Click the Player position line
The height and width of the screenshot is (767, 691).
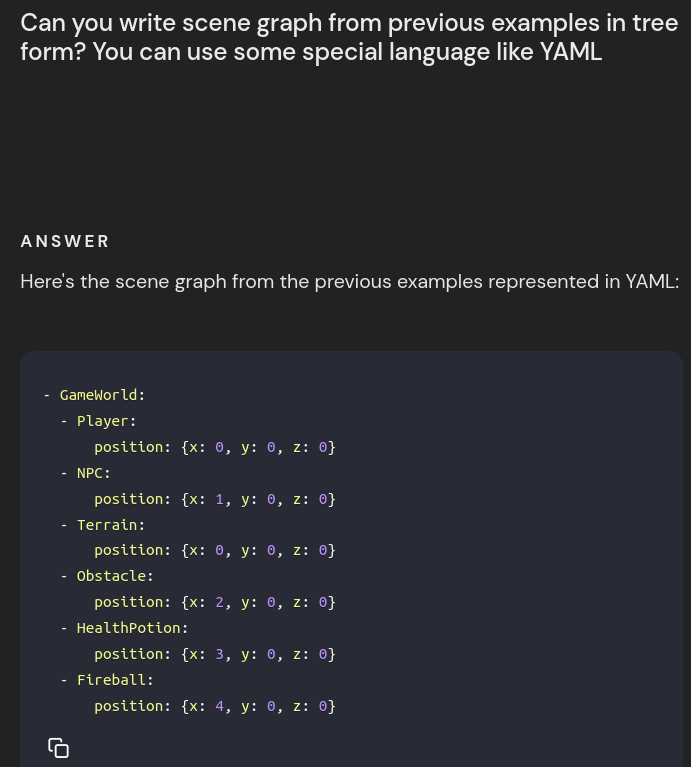pos(215,447)
